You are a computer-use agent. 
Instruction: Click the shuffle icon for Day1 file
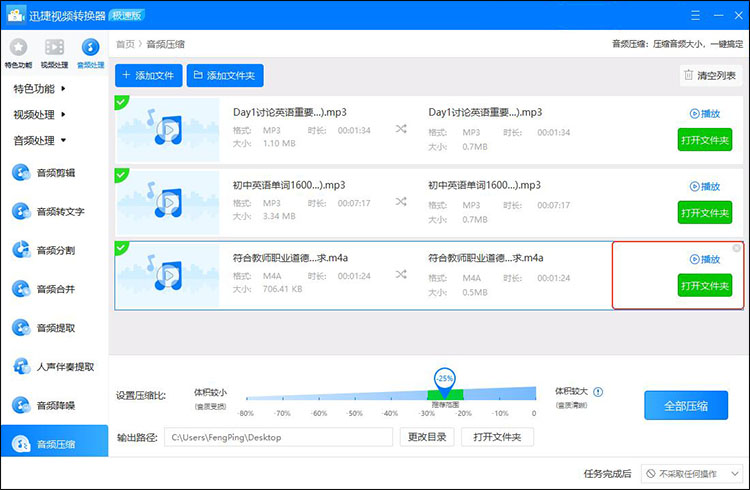click(401, 129)
